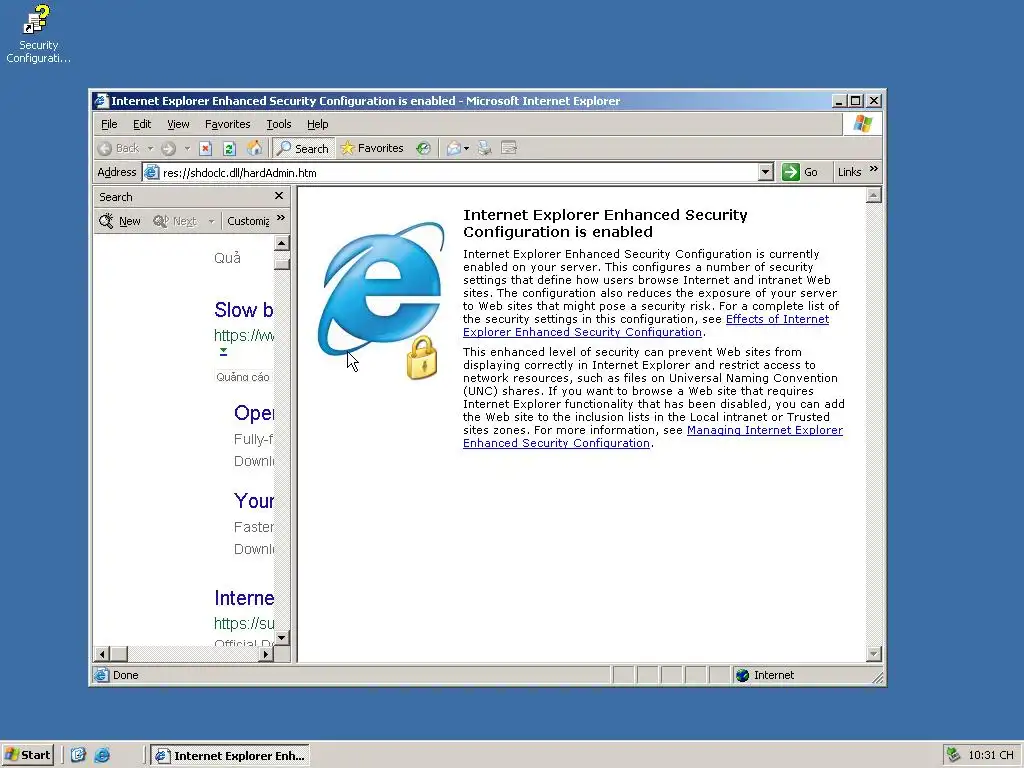1024x768 pixels.
Task: Click the Forward navigation arrow
Action: click(168, 148)
